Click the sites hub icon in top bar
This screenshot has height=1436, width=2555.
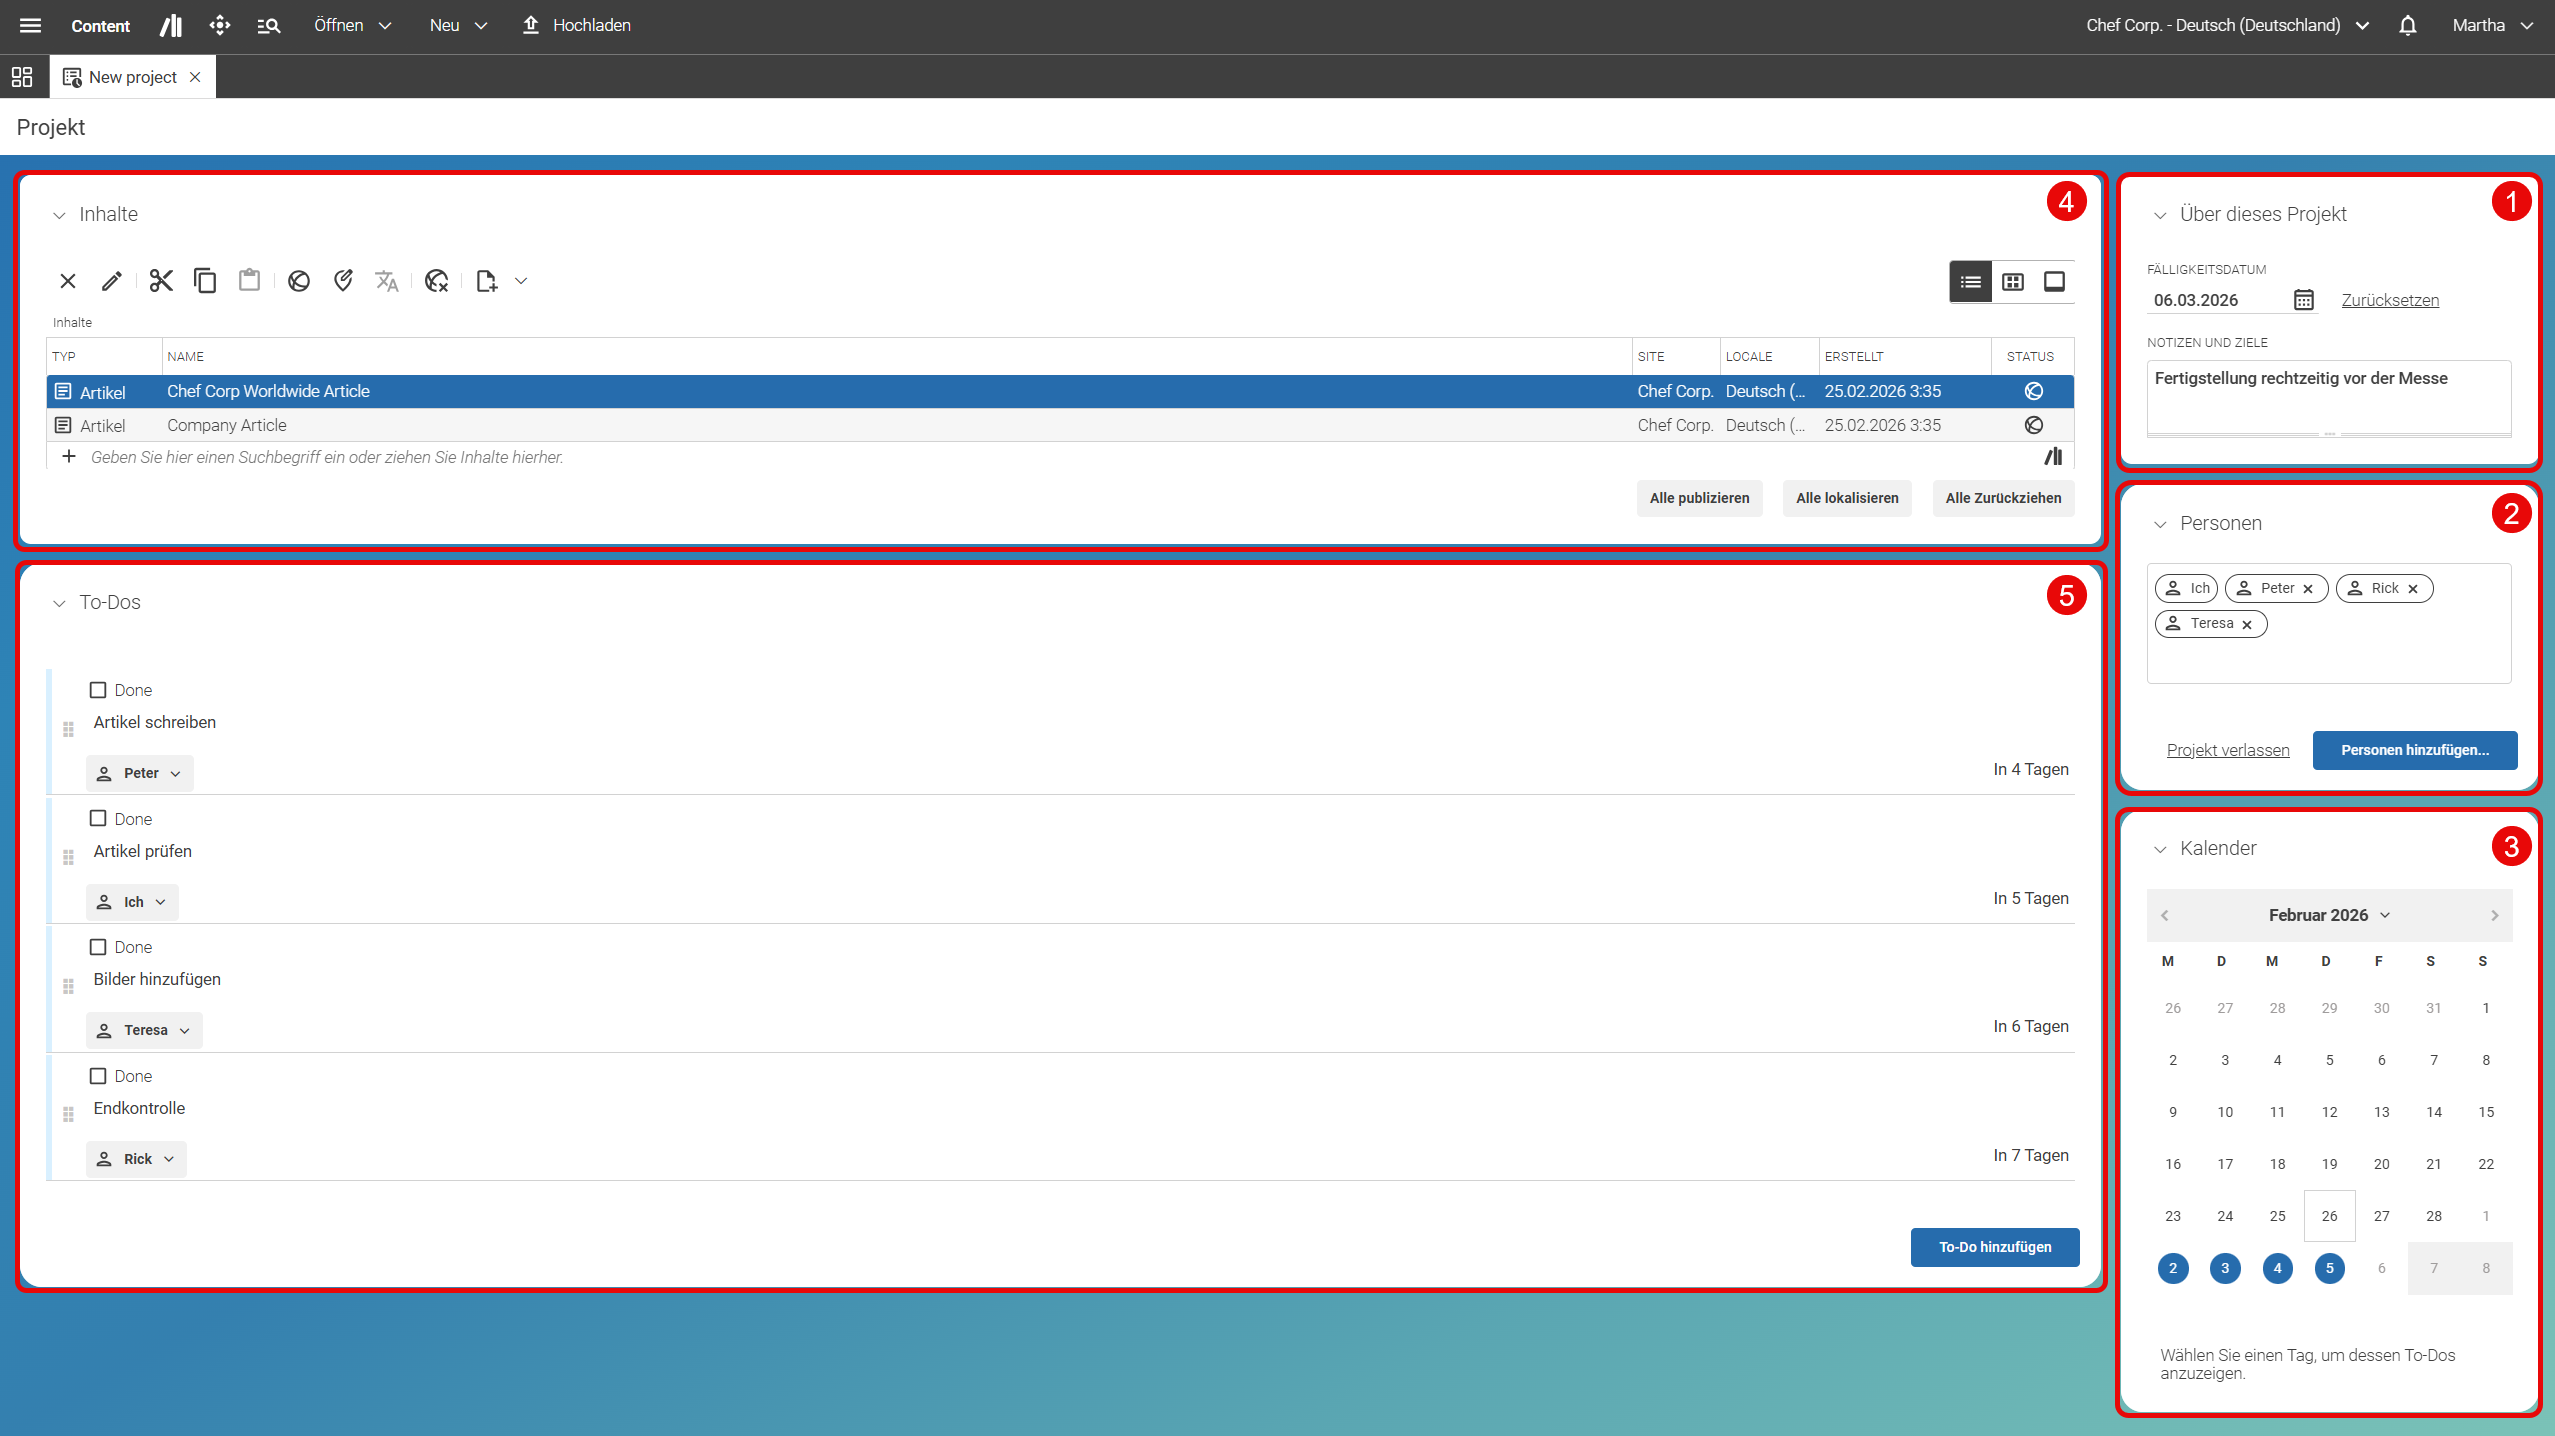tap(220, 25)
